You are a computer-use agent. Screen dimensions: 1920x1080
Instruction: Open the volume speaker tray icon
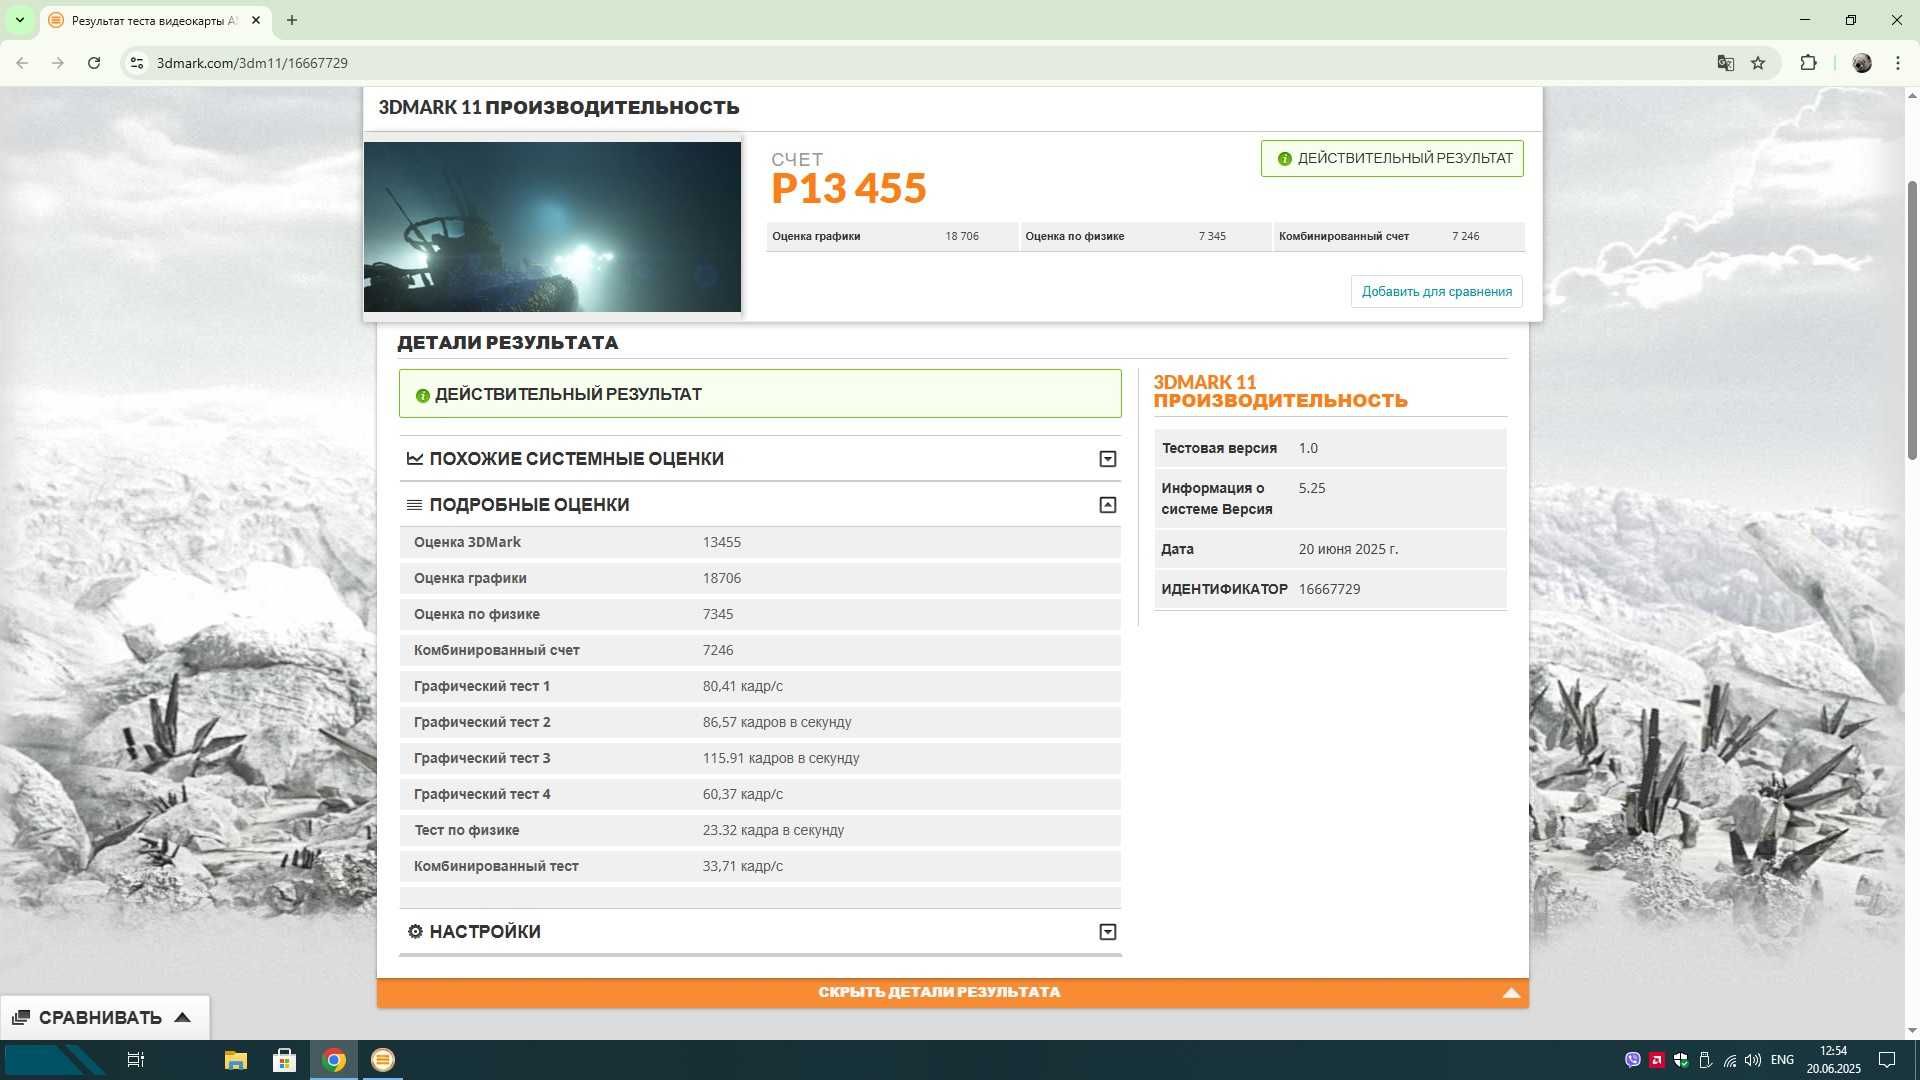(1753, 1060)
